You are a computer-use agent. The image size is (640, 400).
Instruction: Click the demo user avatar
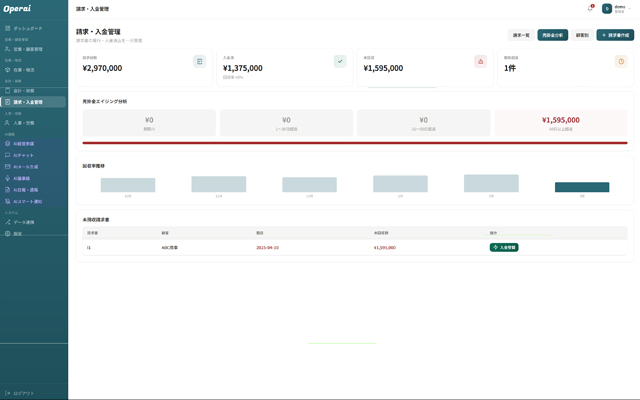pos(607,8)
